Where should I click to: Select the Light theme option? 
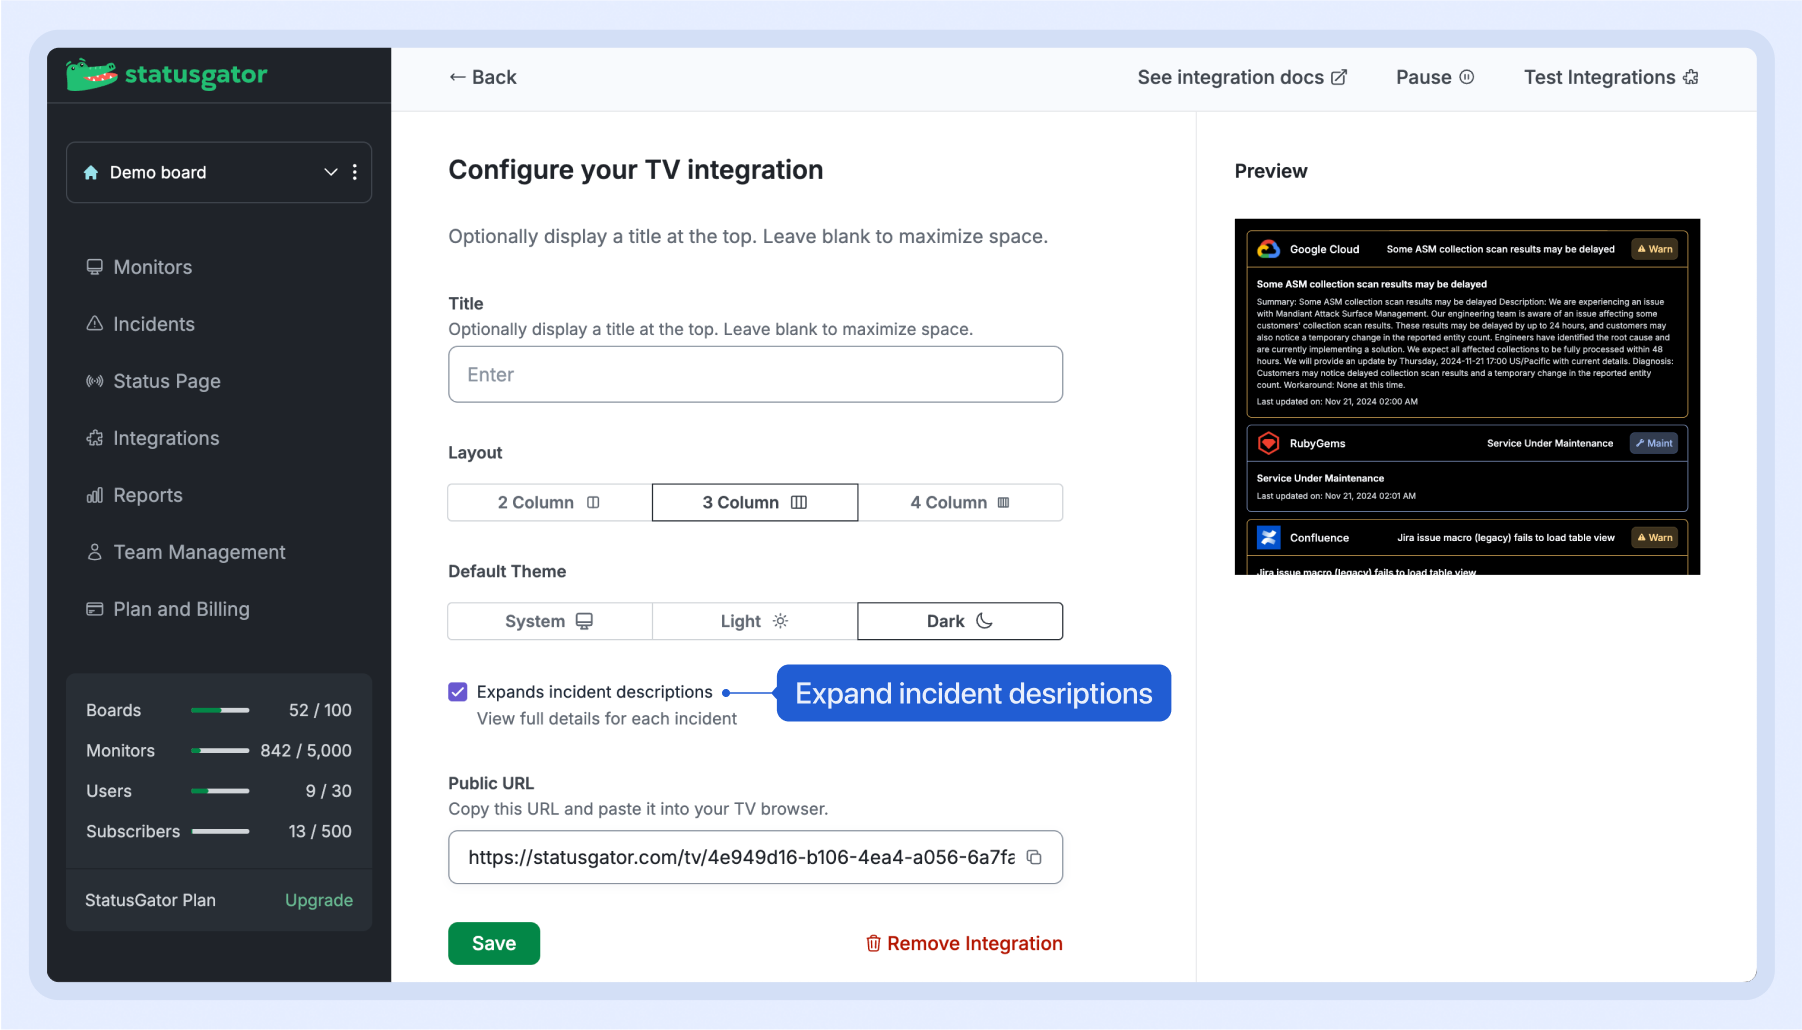click(754, 621)
